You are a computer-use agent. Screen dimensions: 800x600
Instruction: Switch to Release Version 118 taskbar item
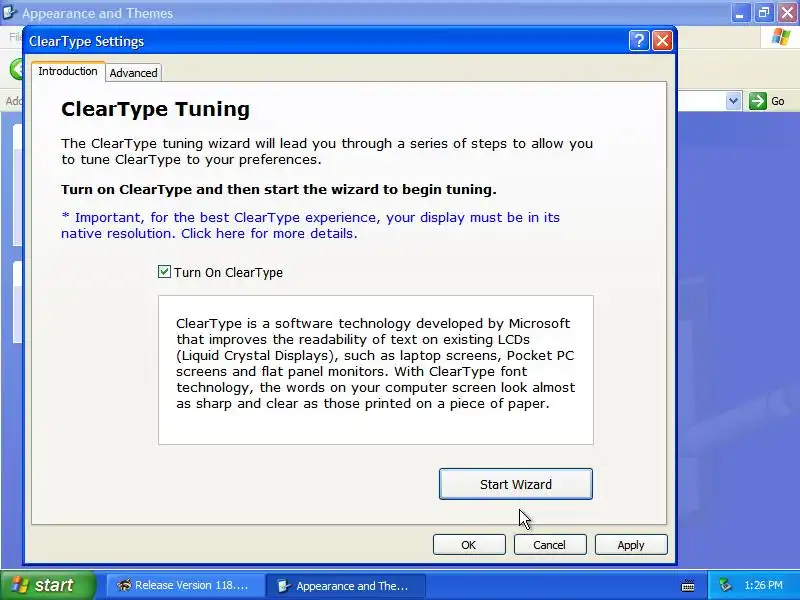(x=185, y=585)
